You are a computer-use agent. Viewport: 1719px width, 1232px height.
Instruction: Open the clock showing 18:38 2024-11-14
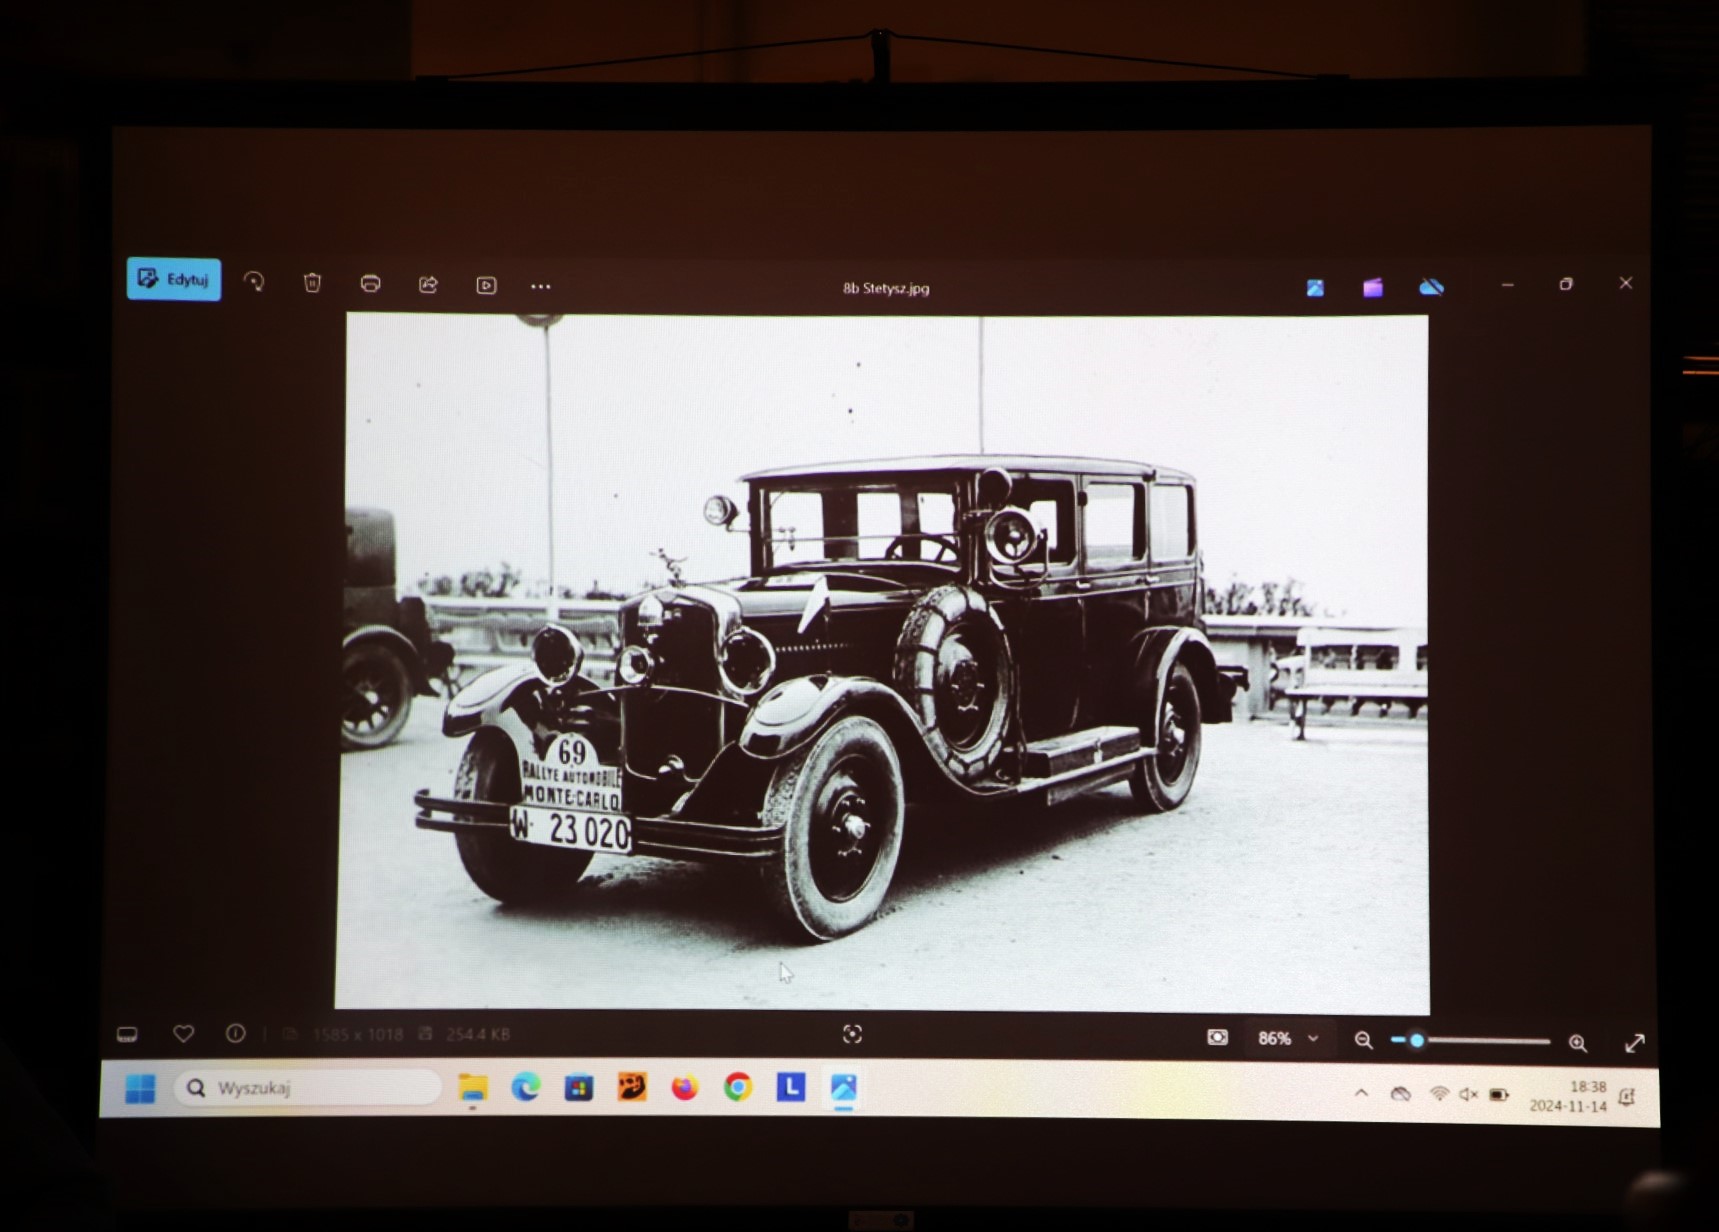pos(1568,1097)
